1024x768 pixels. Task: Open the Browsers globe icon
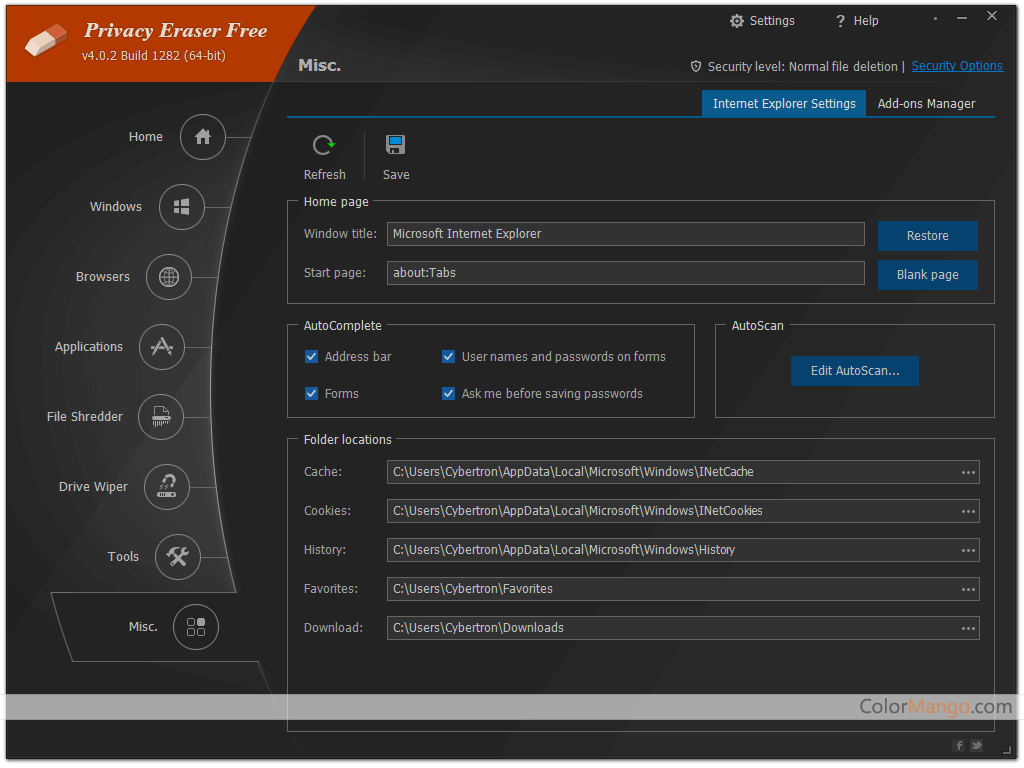(169, 277)
